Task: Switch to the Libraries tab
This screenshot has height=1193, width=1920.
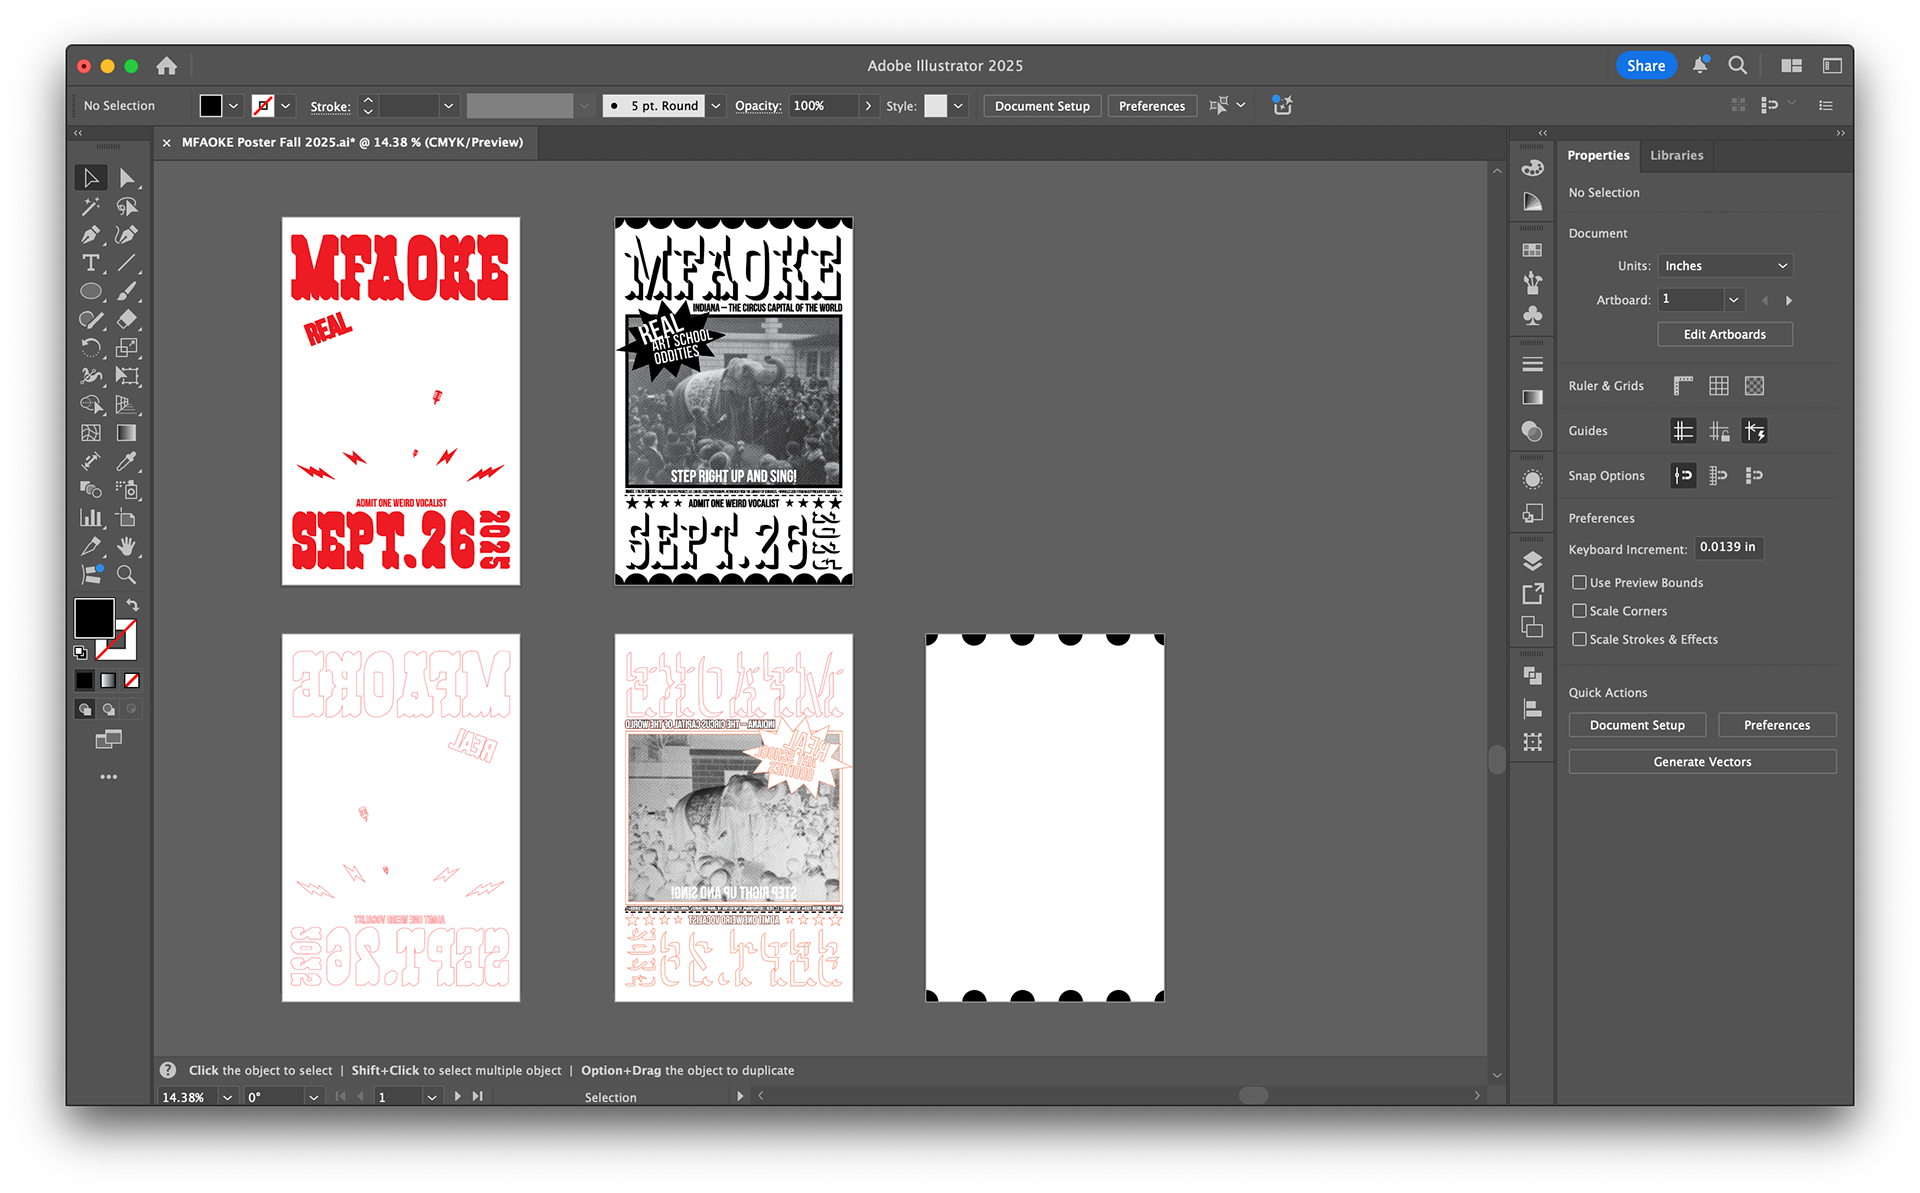Action: [x=1676, y=155]
